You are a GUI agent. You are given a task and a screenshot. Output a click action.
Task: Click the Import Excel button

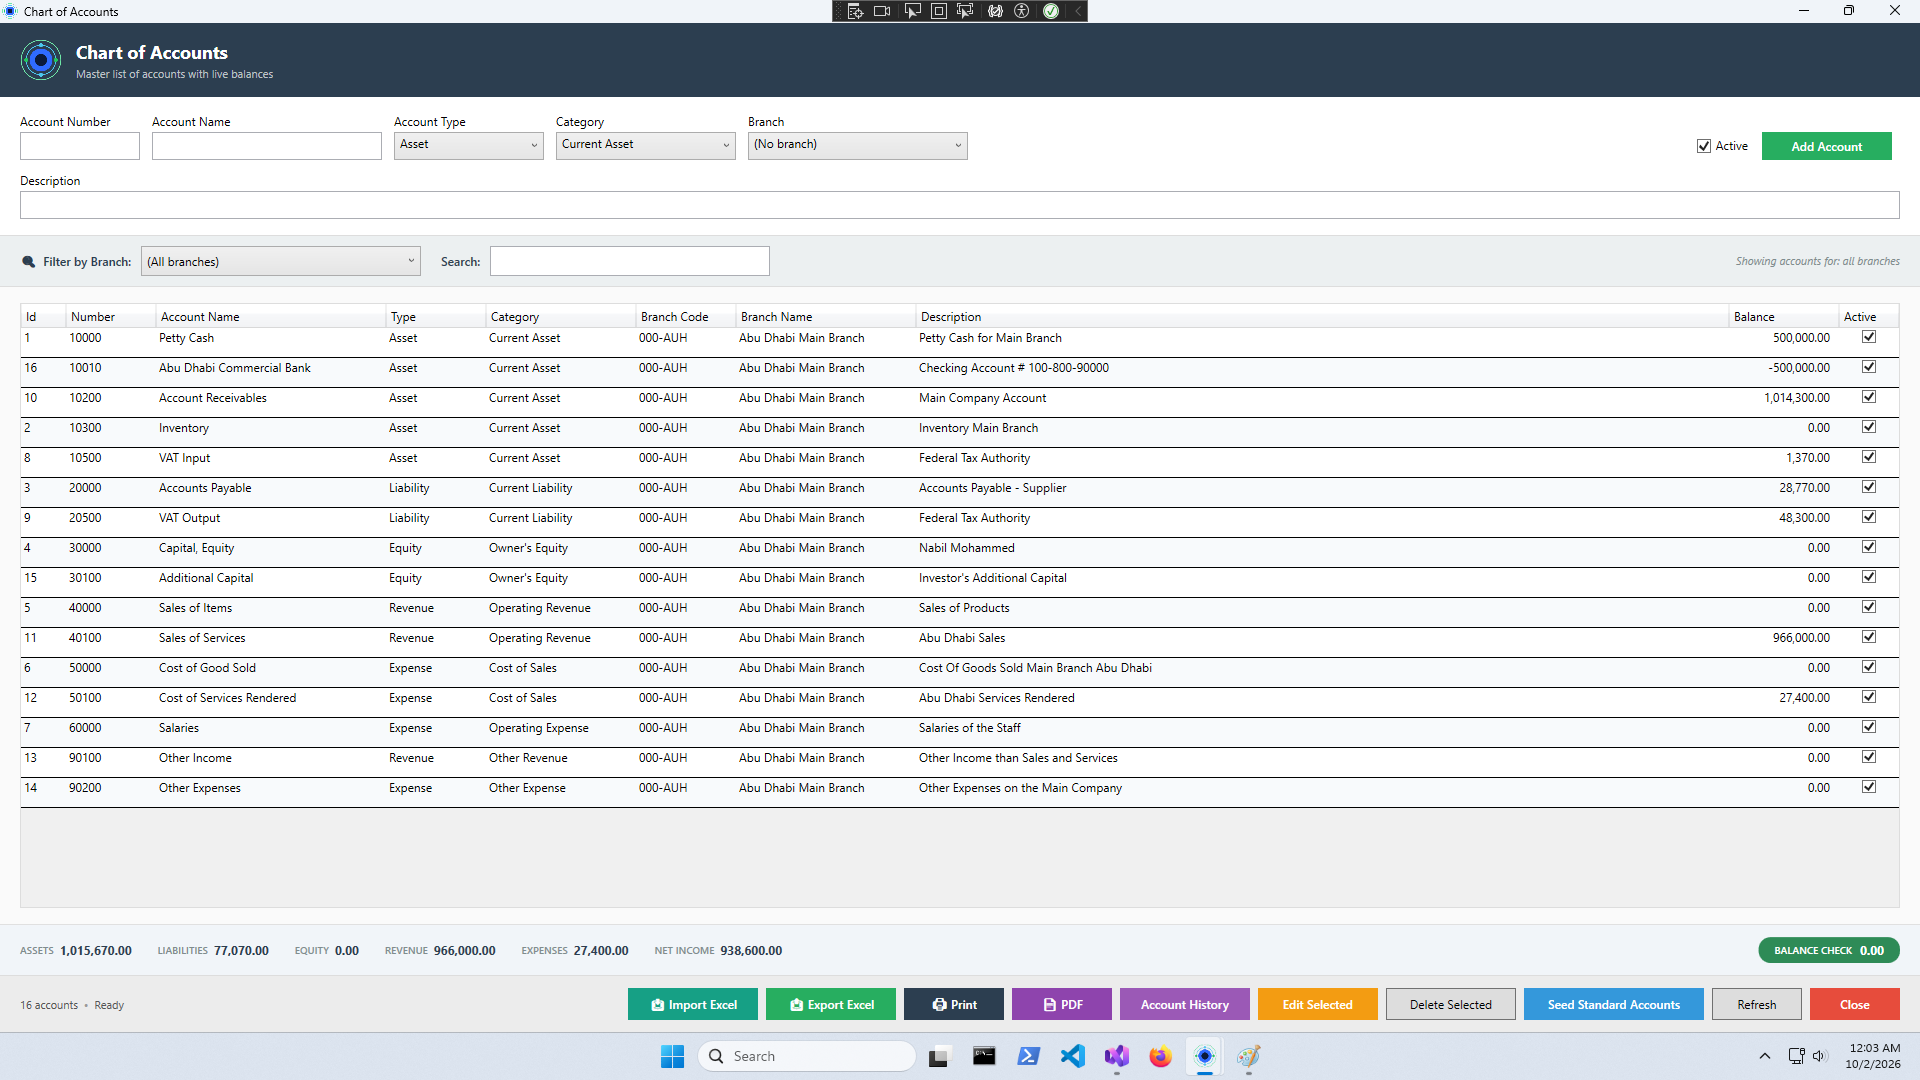pos(693,1004)
